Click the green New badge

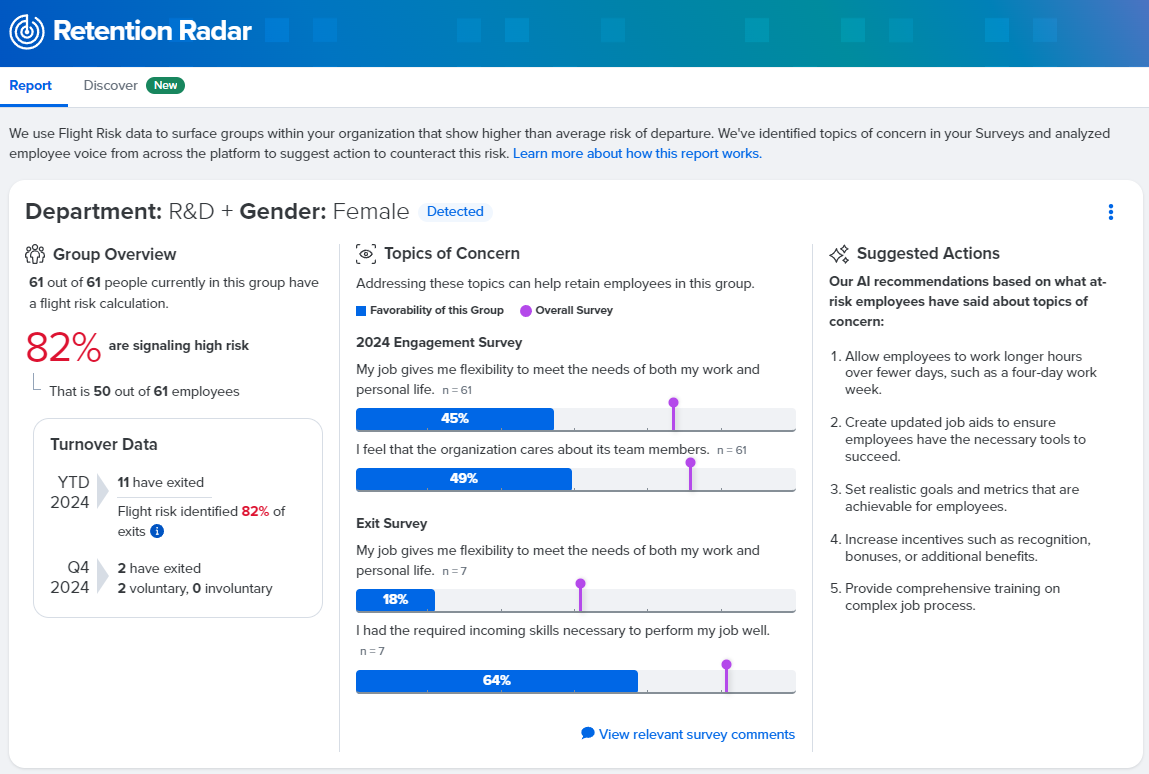point(165,86)
